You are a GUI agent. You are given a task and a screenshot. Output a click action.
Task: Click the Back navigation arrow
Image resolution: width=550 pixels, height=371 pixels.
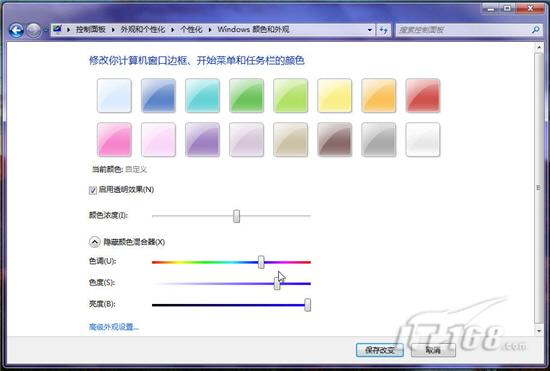16,31
